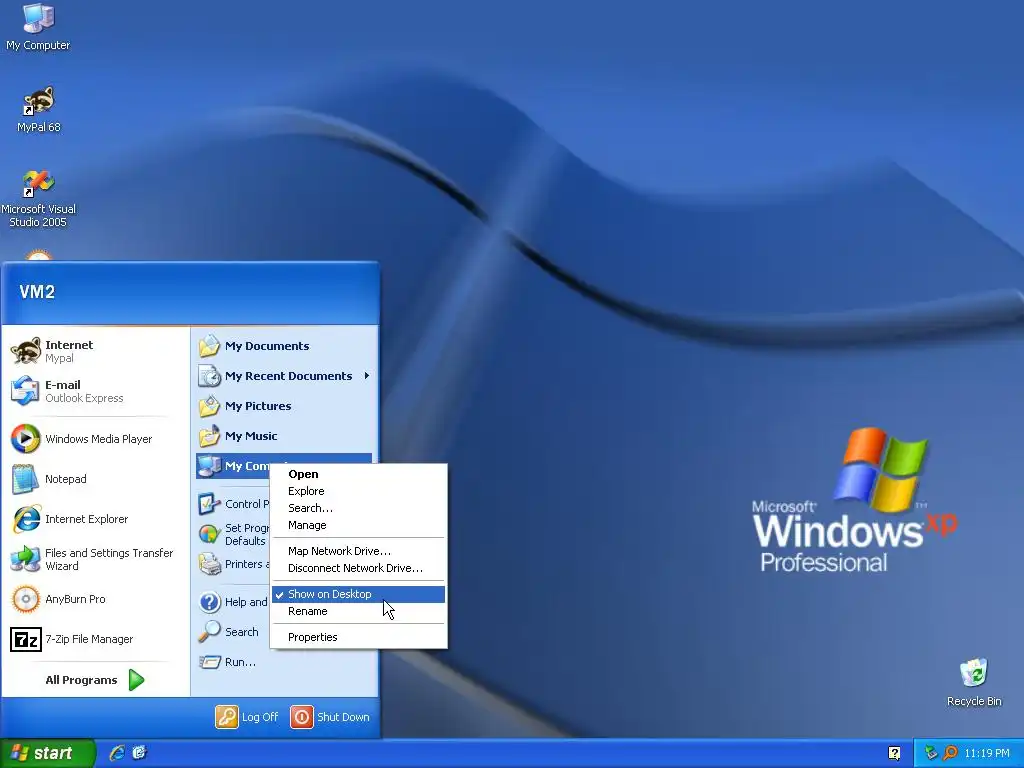Click the start button
The width and height of the screenshot is (1024, 768).
coord(47,753)
